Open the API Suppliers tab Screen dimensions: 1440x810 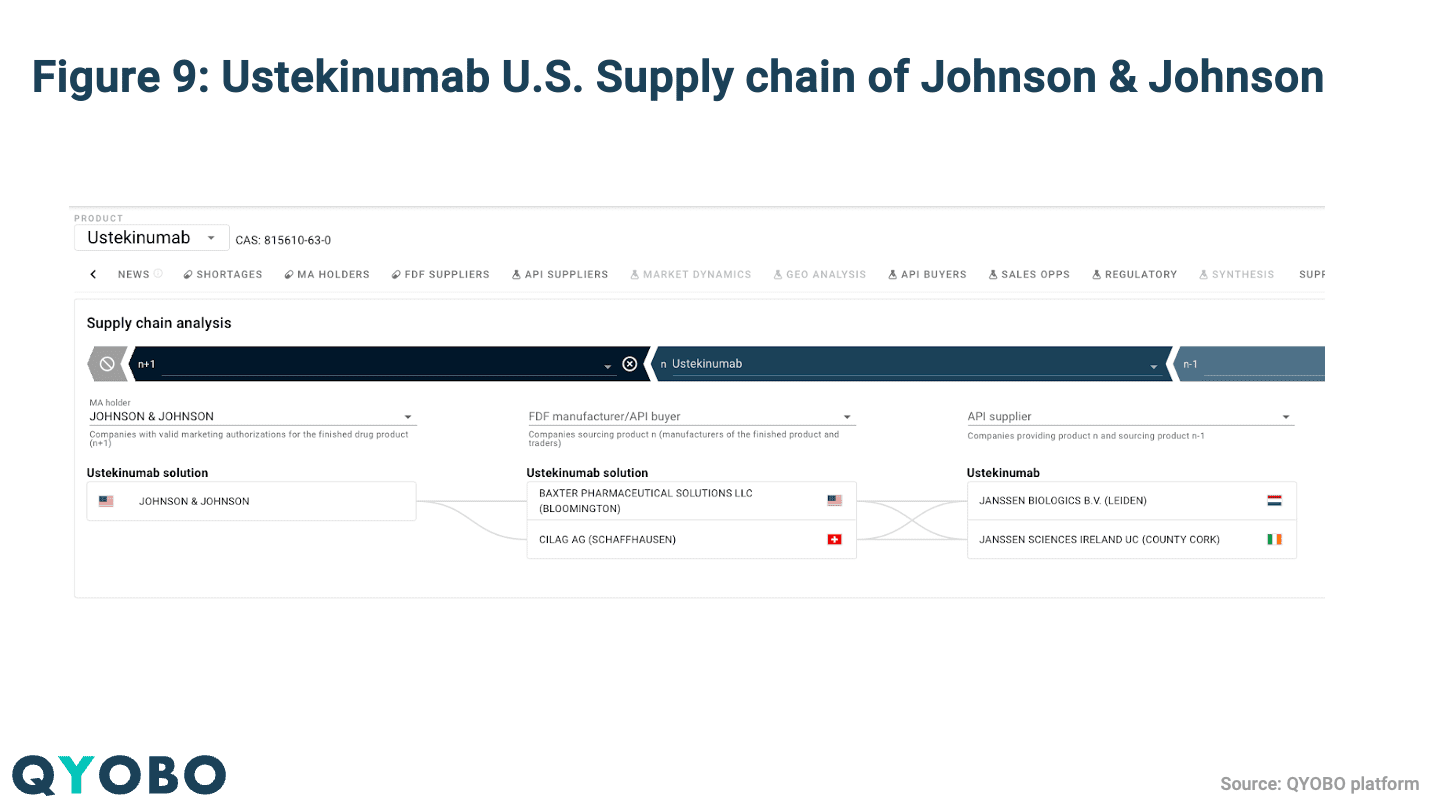[560, 274]
